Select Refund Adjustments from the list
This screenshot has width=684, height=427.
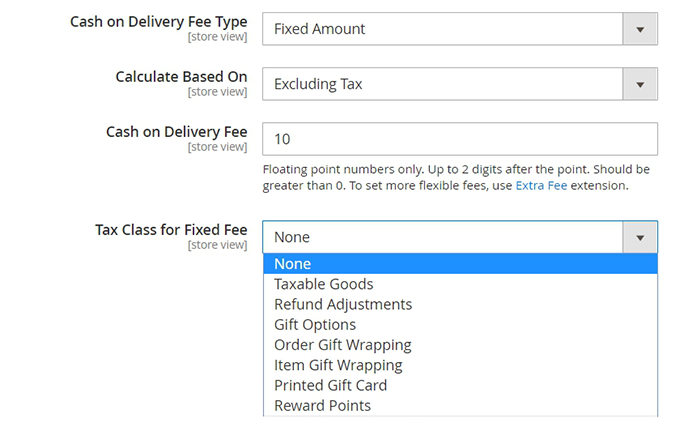click(342, 304)
